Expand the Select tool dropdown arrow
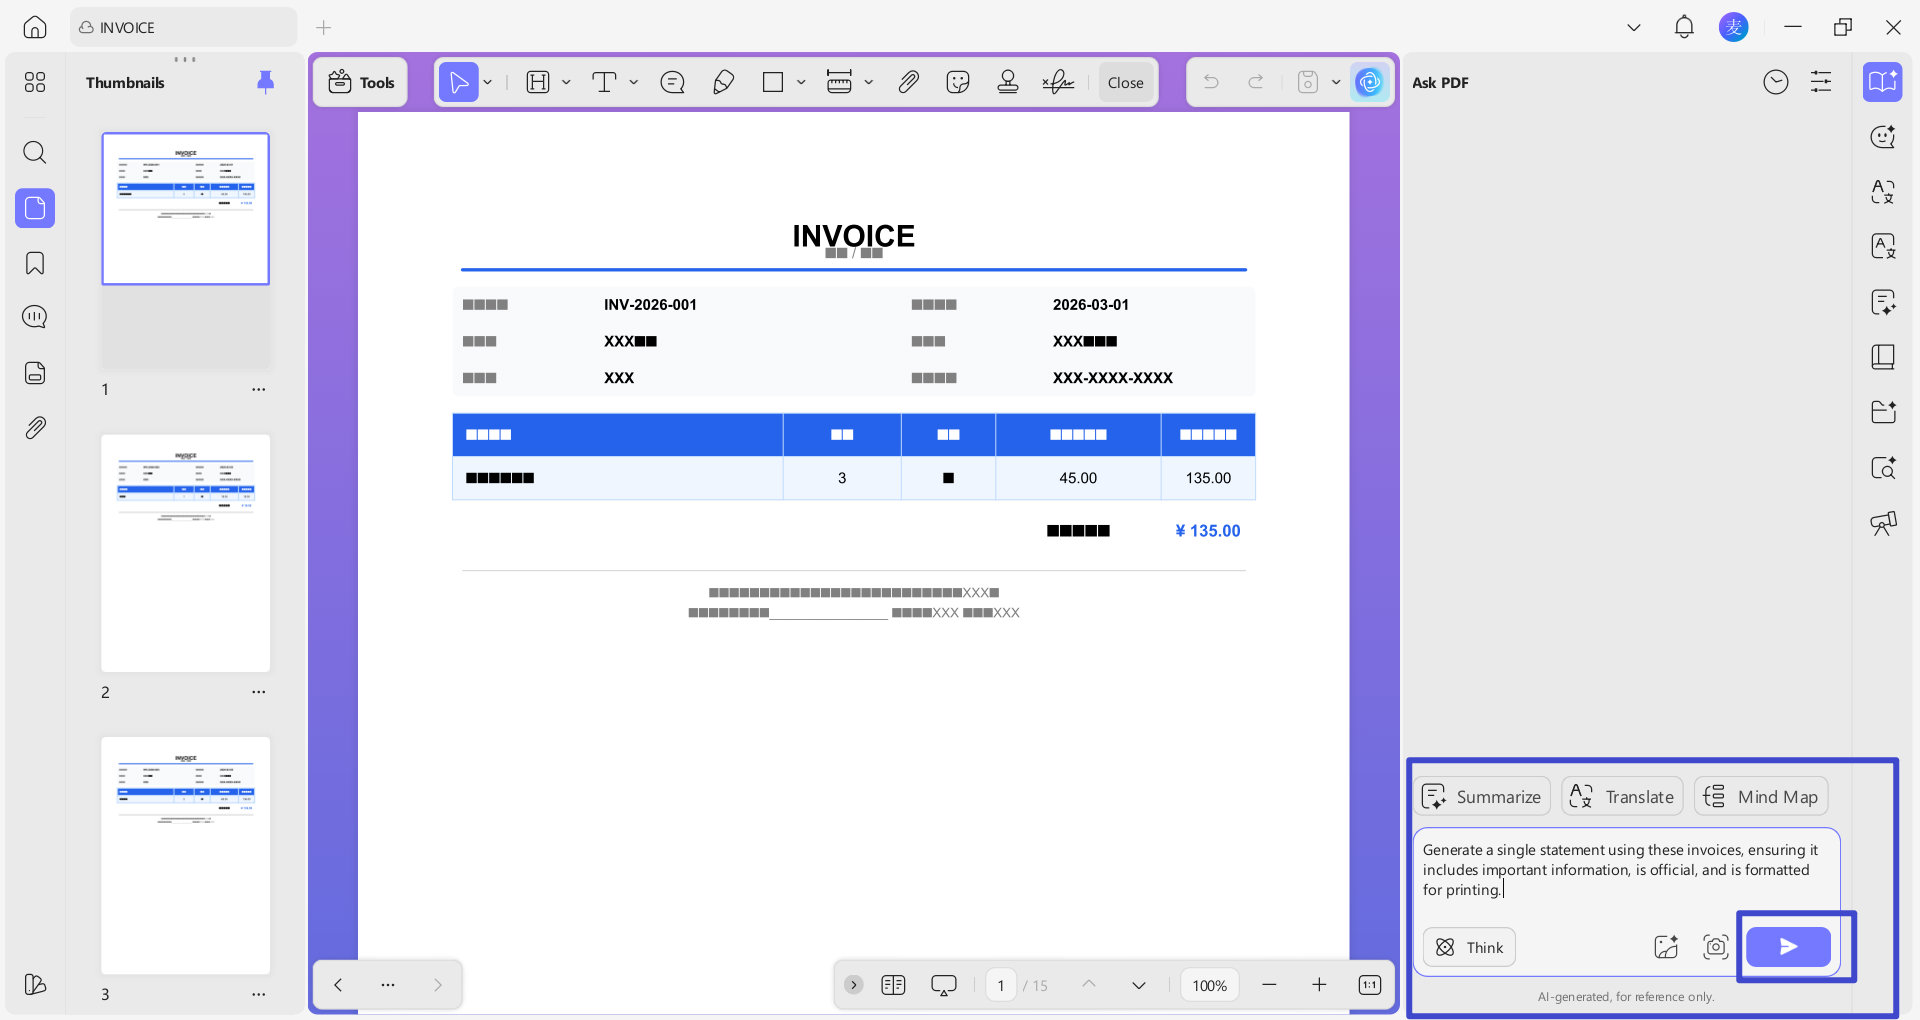 click(488, 82)
